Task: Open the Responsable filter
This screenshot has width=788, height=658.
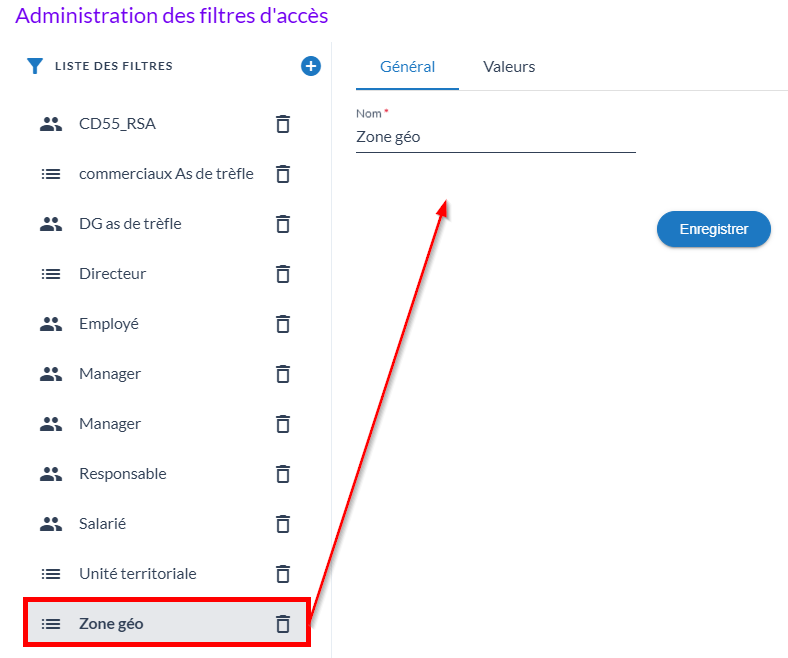Action: [122, 474]
